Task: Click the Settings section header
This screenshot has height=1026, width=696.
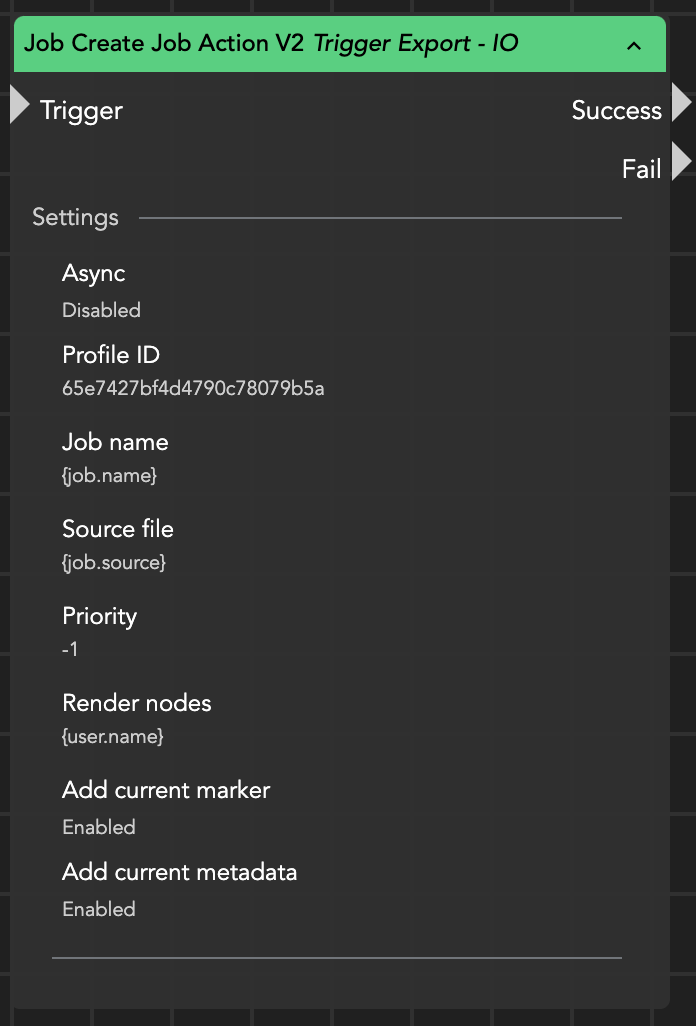Action: (x=75, y=217)
